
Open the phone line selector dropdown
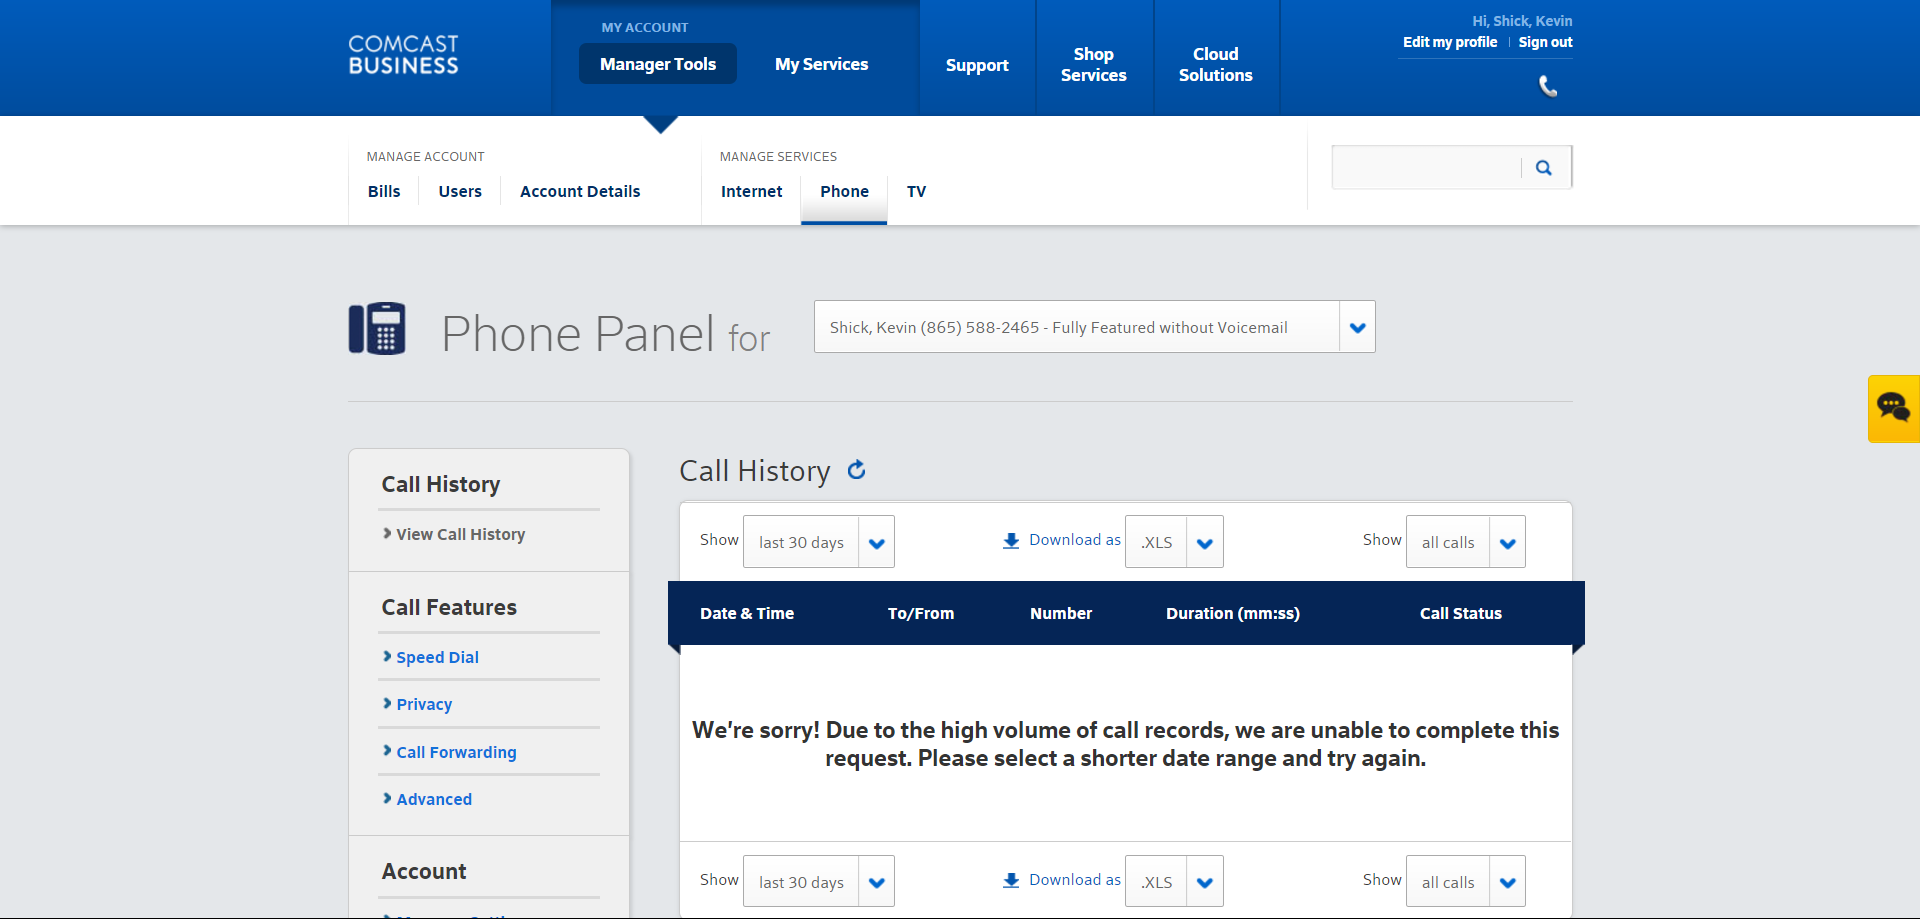tap(1095, 327)
